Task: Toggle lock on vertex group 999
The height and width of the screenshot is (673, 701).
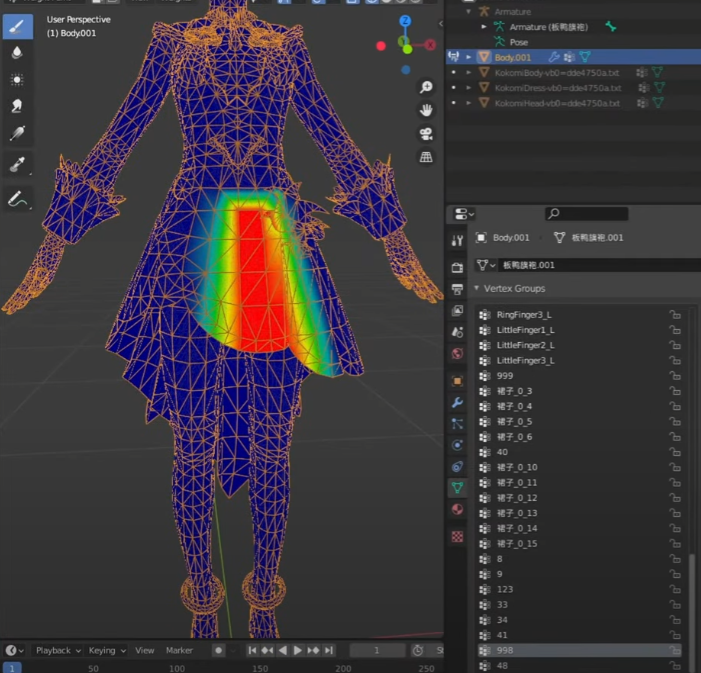Action: pos(676,376)
